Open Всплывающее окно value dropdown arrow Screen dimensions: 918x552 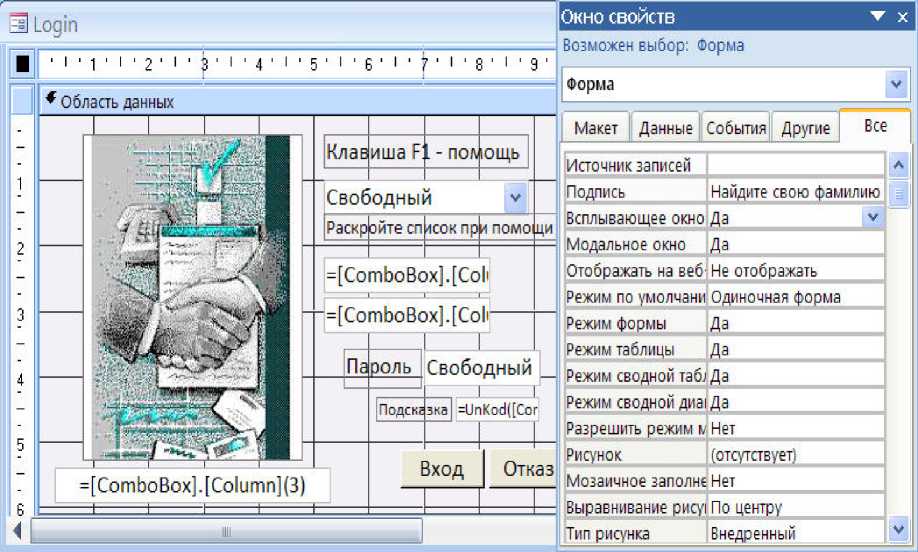(x=872, y=218)
